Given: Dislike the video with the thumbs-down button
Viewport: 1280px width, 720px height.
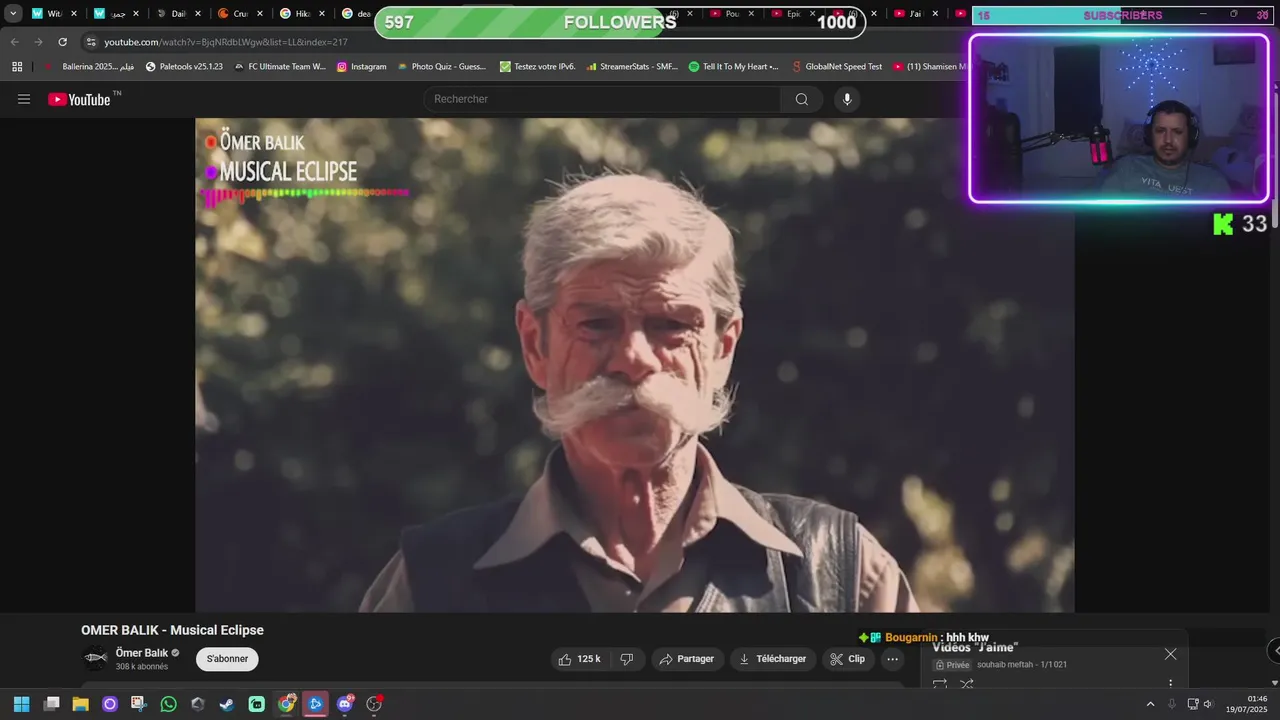Looking at the screenshot, I should [x=627, y=659].
